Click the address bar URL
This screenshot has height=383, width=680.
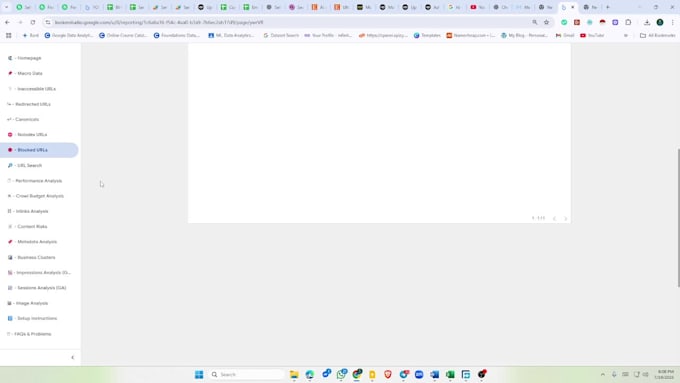coord(159,22)
